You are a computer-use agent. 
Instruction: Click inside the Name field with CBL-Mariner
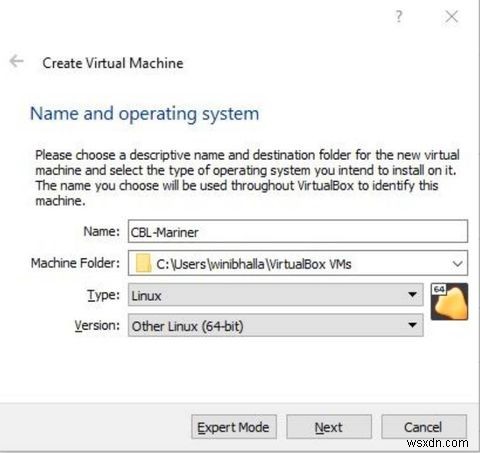(x=298, y=231)
